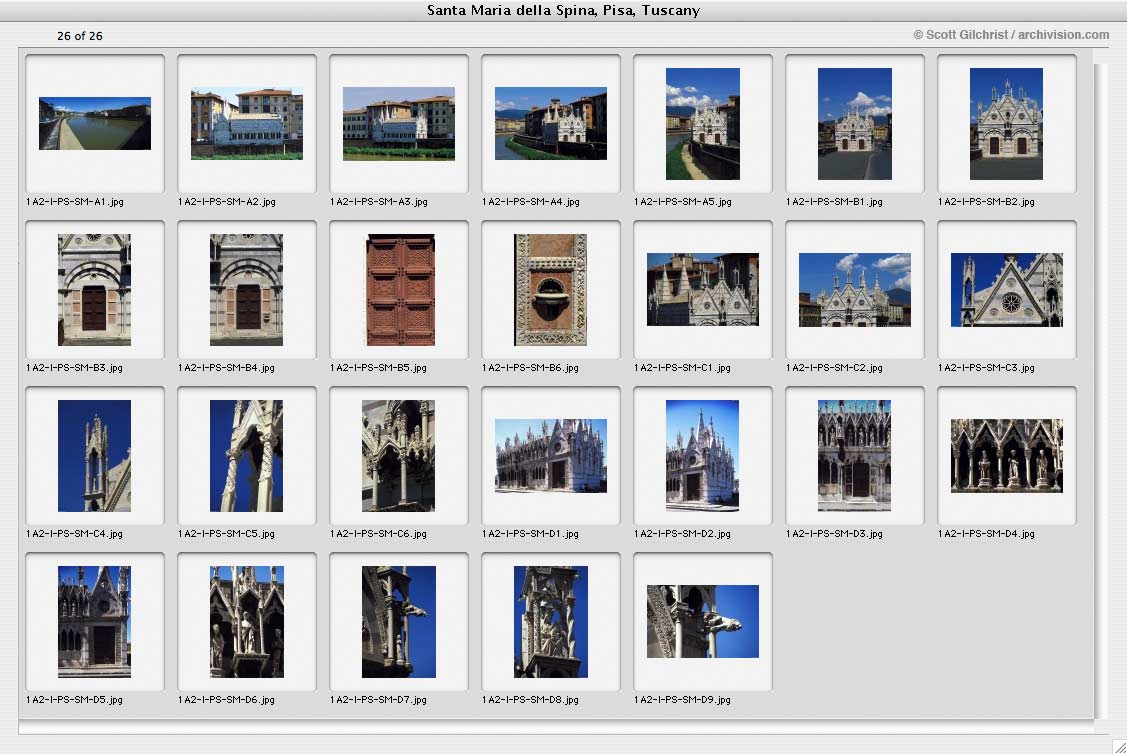
Task: Select the B3 doorway thumbnail
Action: pos(94,290)
